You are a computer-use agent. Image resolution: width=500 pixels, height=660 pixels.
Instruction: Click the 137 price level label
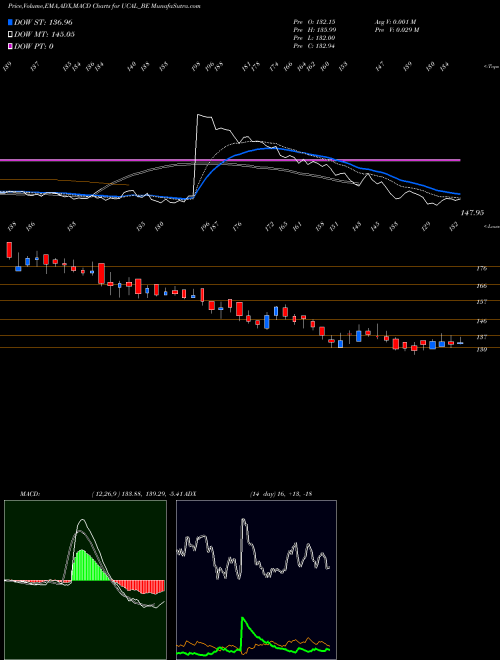(481, 337)
